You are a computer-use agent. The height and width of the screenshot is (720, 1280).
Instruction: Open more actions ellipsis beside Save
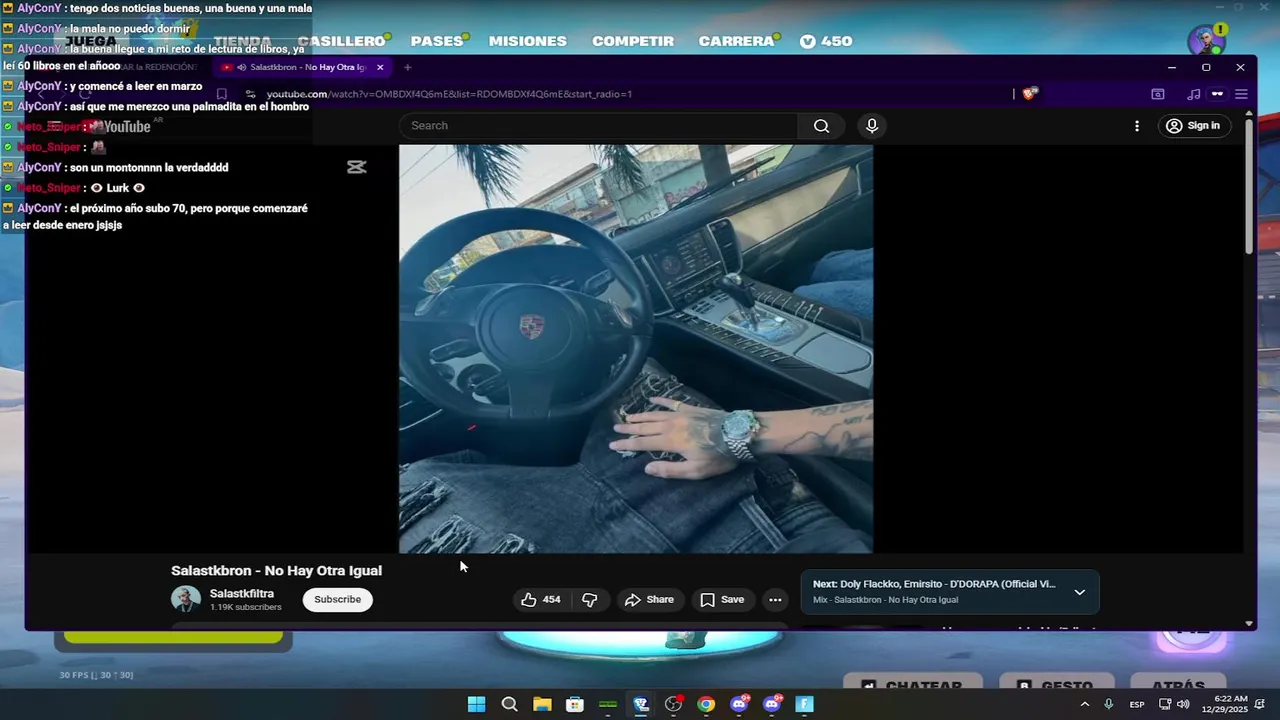click(775, 600)
